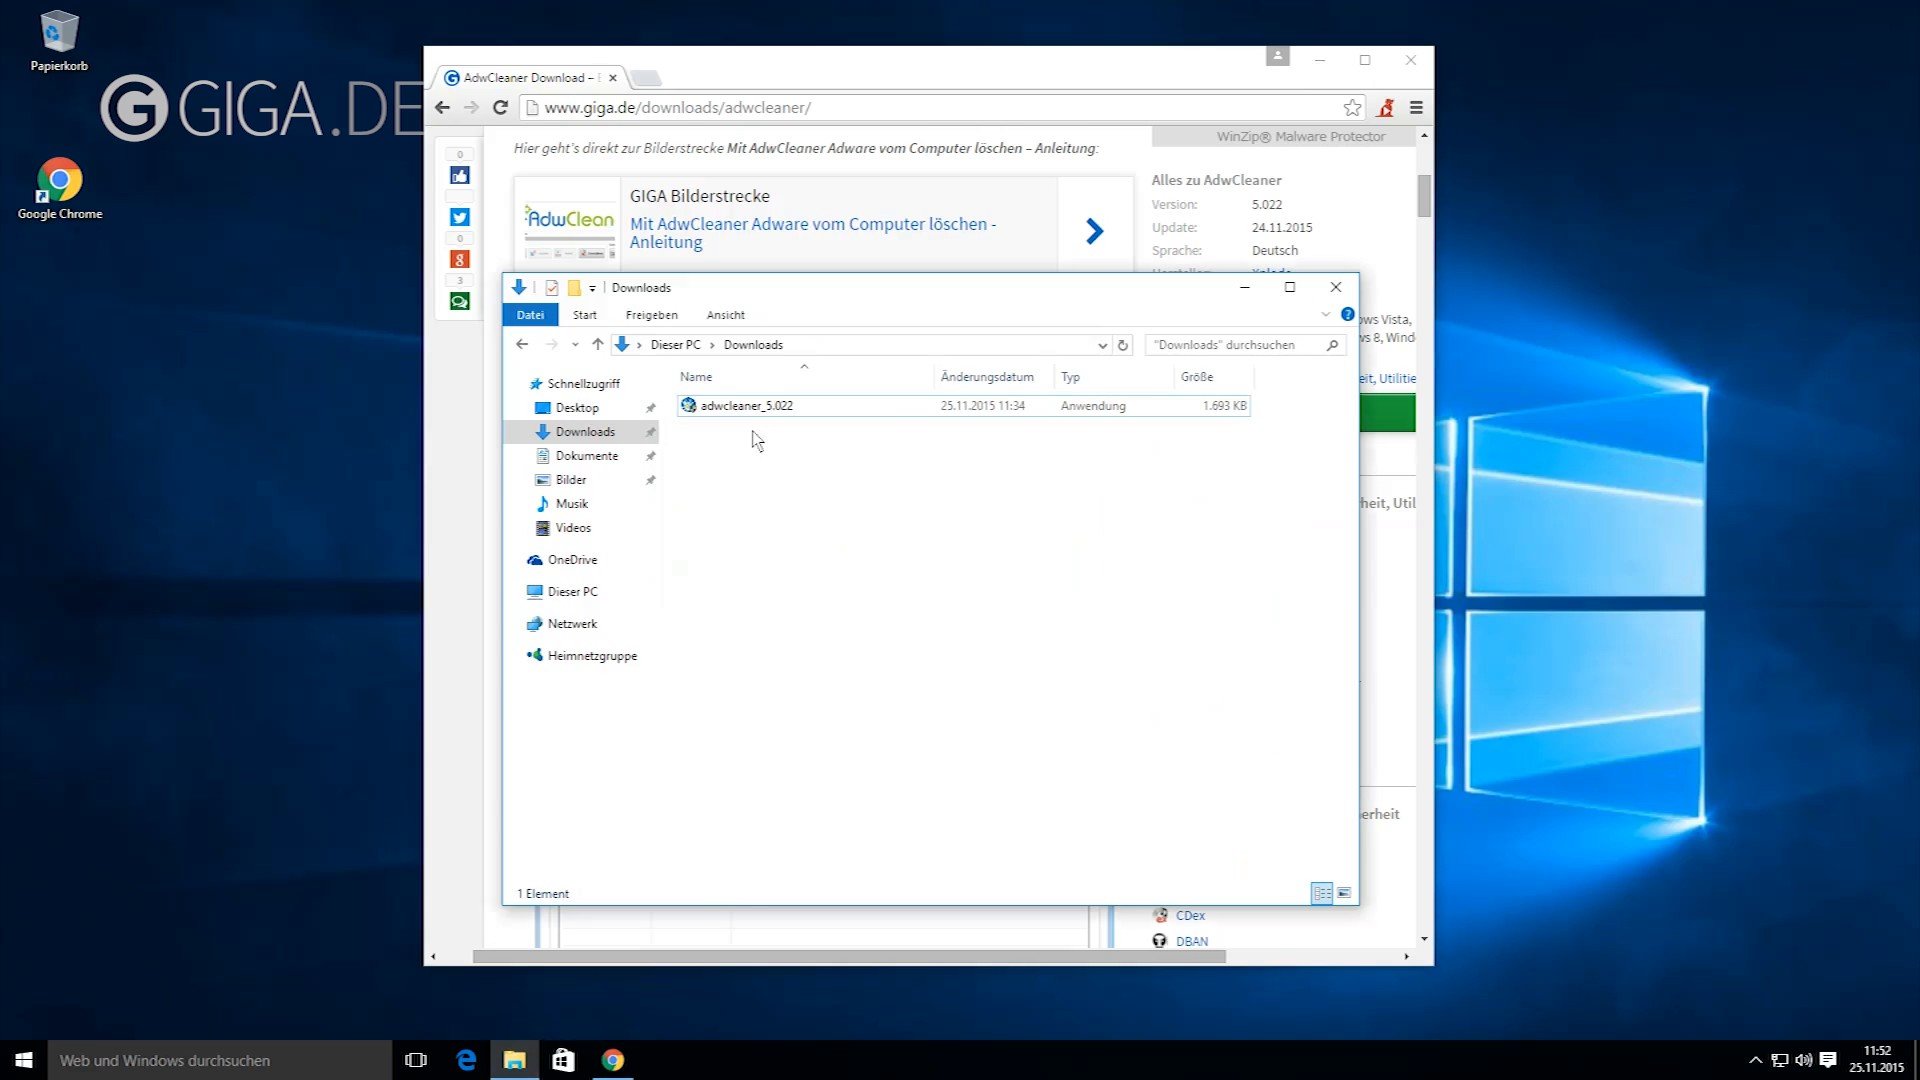Open the Datei tab in Explorer
Screen dimensions: 1920x1080
[530, 315]
